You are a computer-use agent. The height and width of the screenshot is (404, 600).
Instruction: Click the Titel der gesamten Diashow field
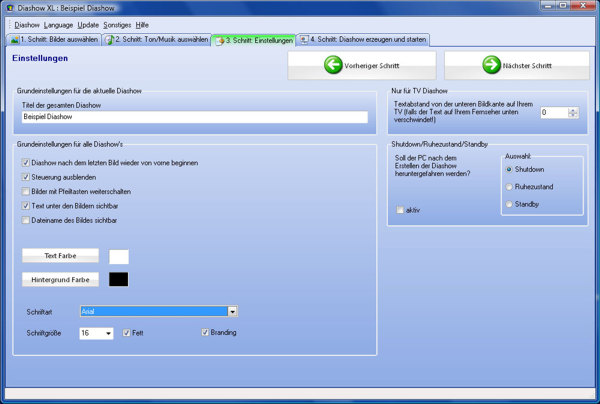point(195,117)
